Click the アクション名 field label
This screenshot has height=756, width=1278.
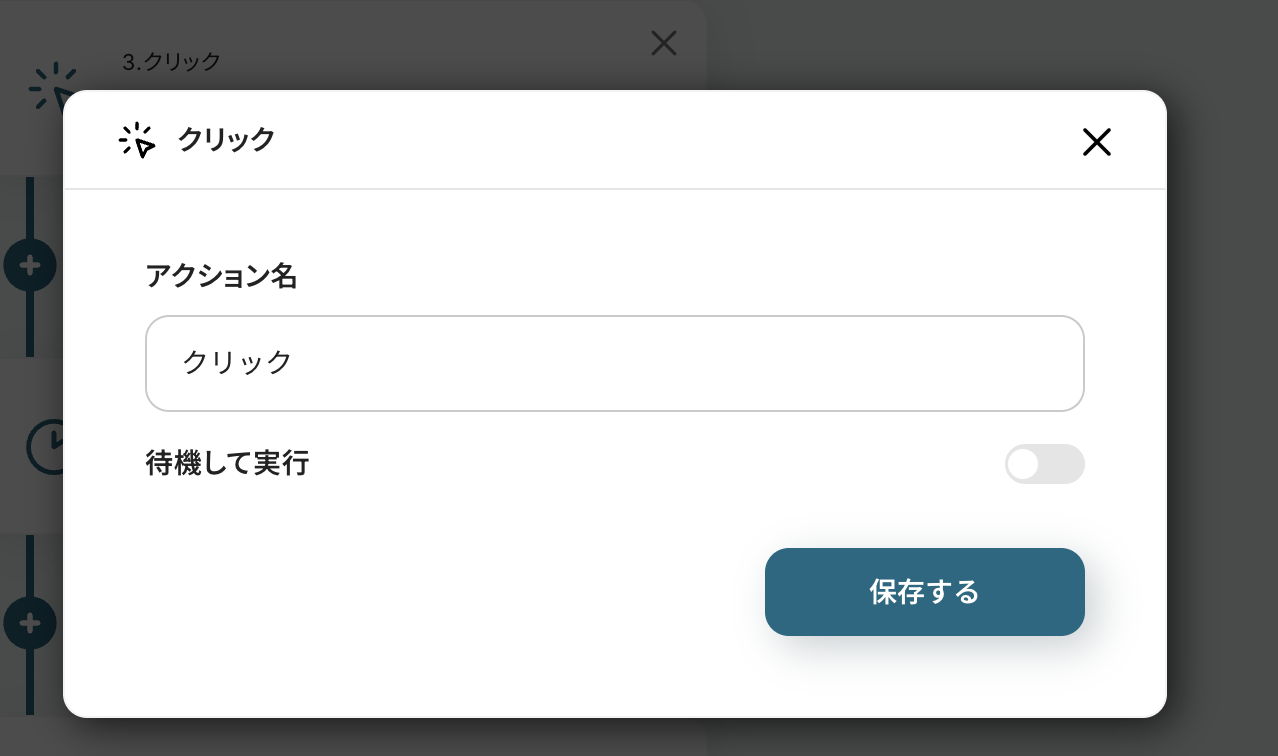221,276
